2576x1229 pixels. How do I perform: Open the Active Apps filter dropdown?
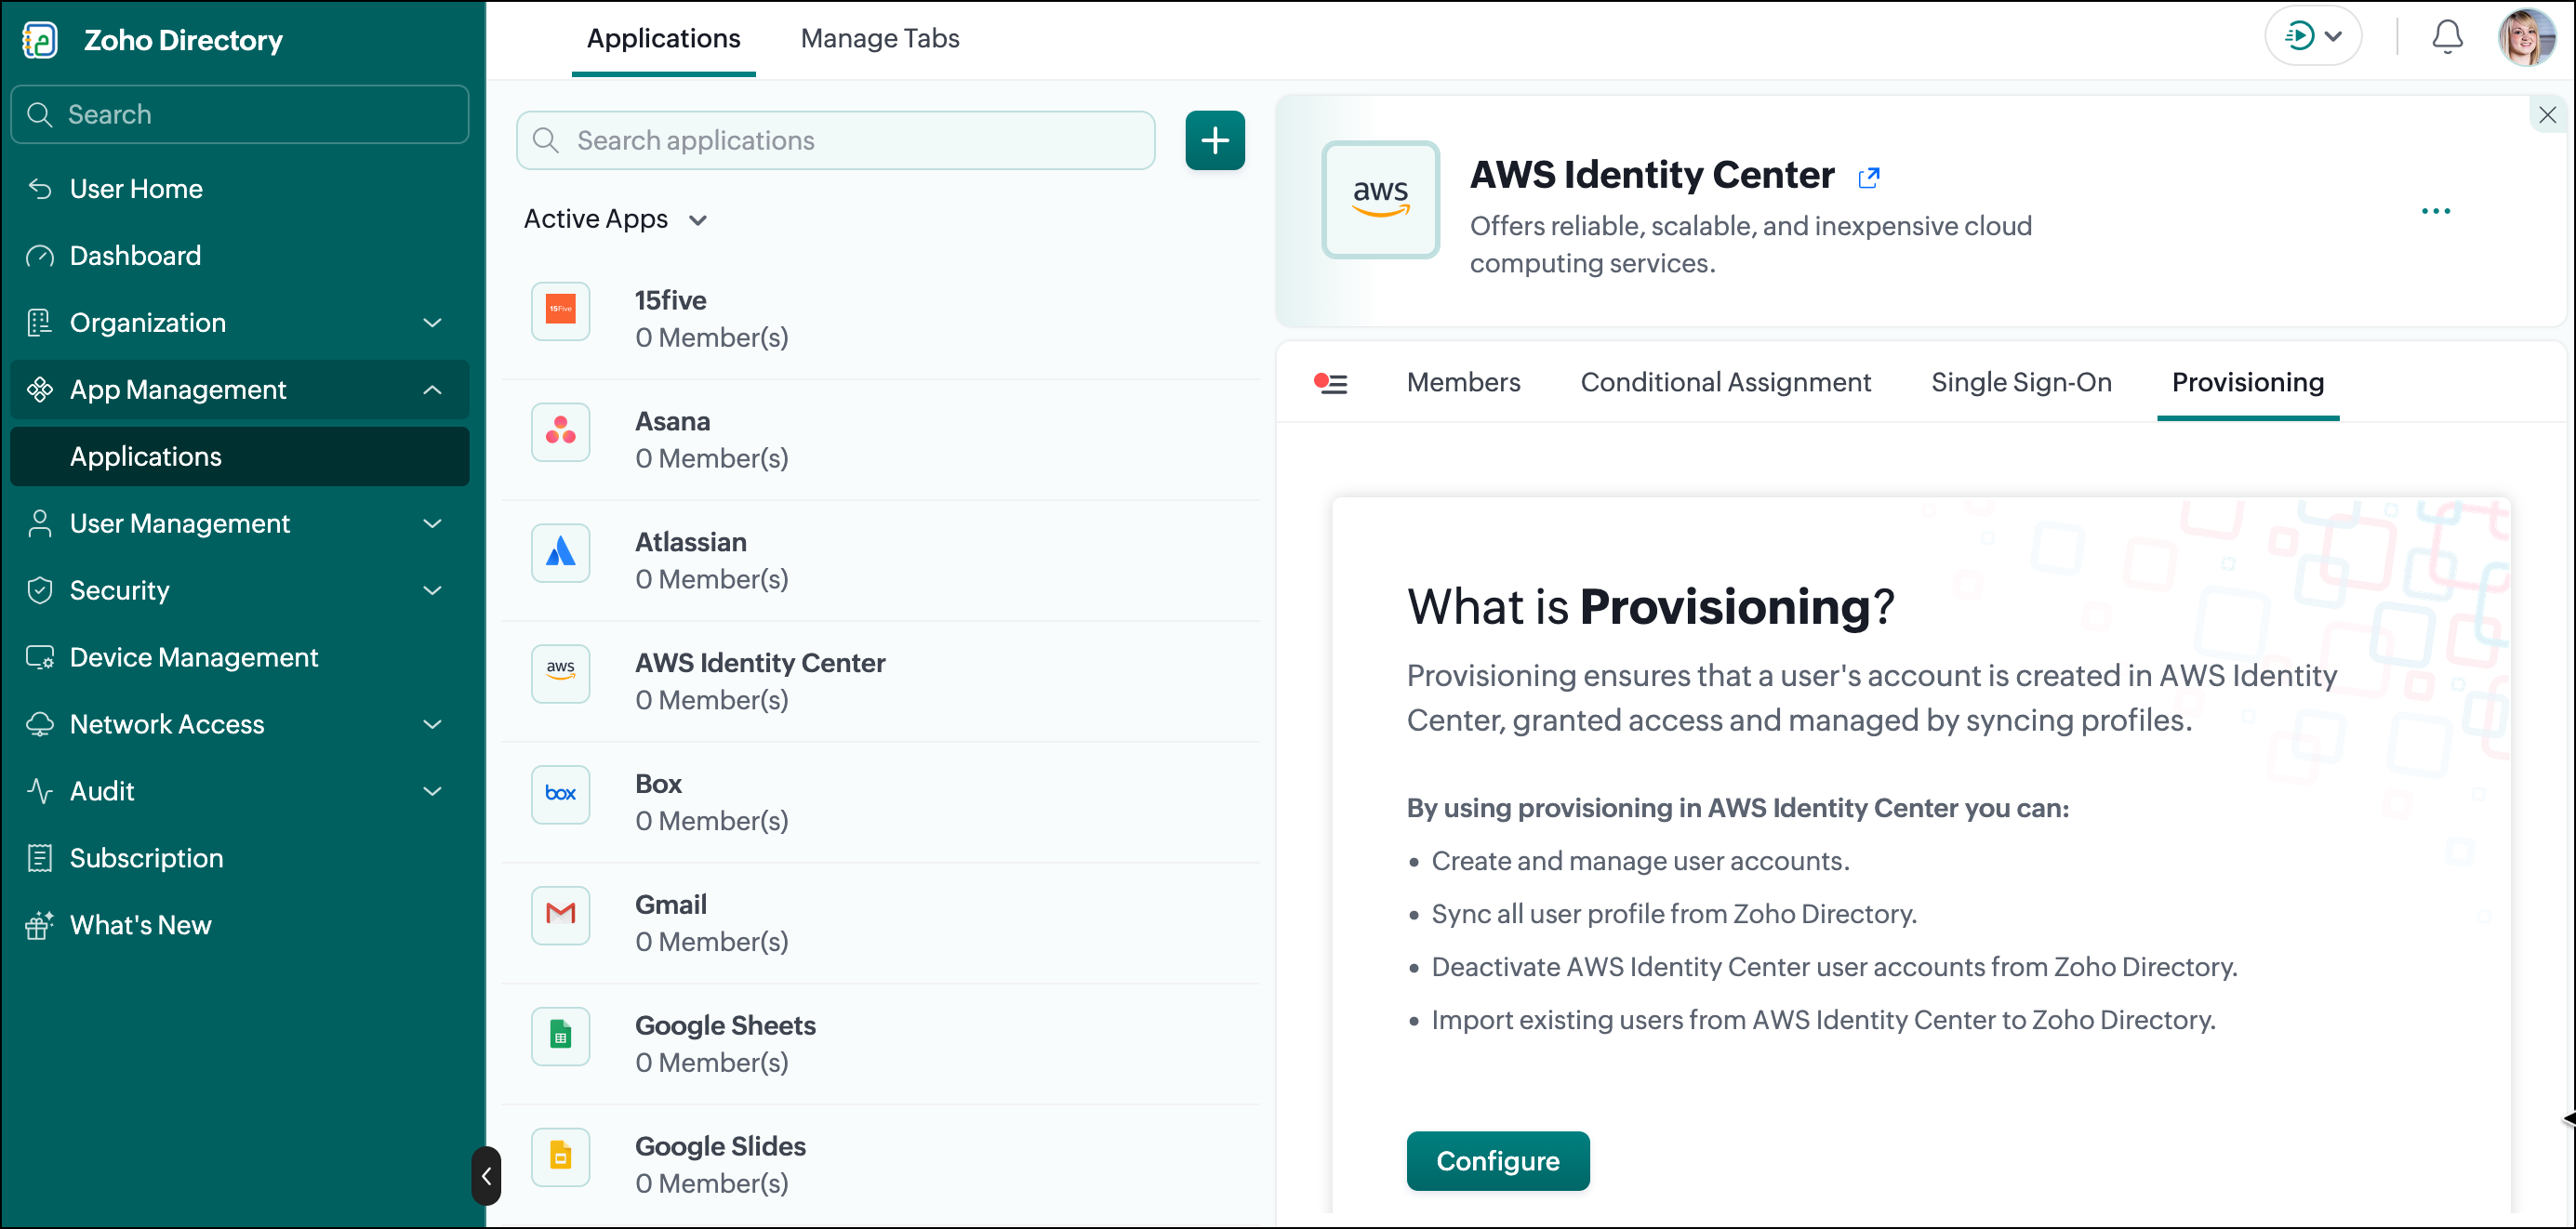pyautogui.click(x=616, y=219)
